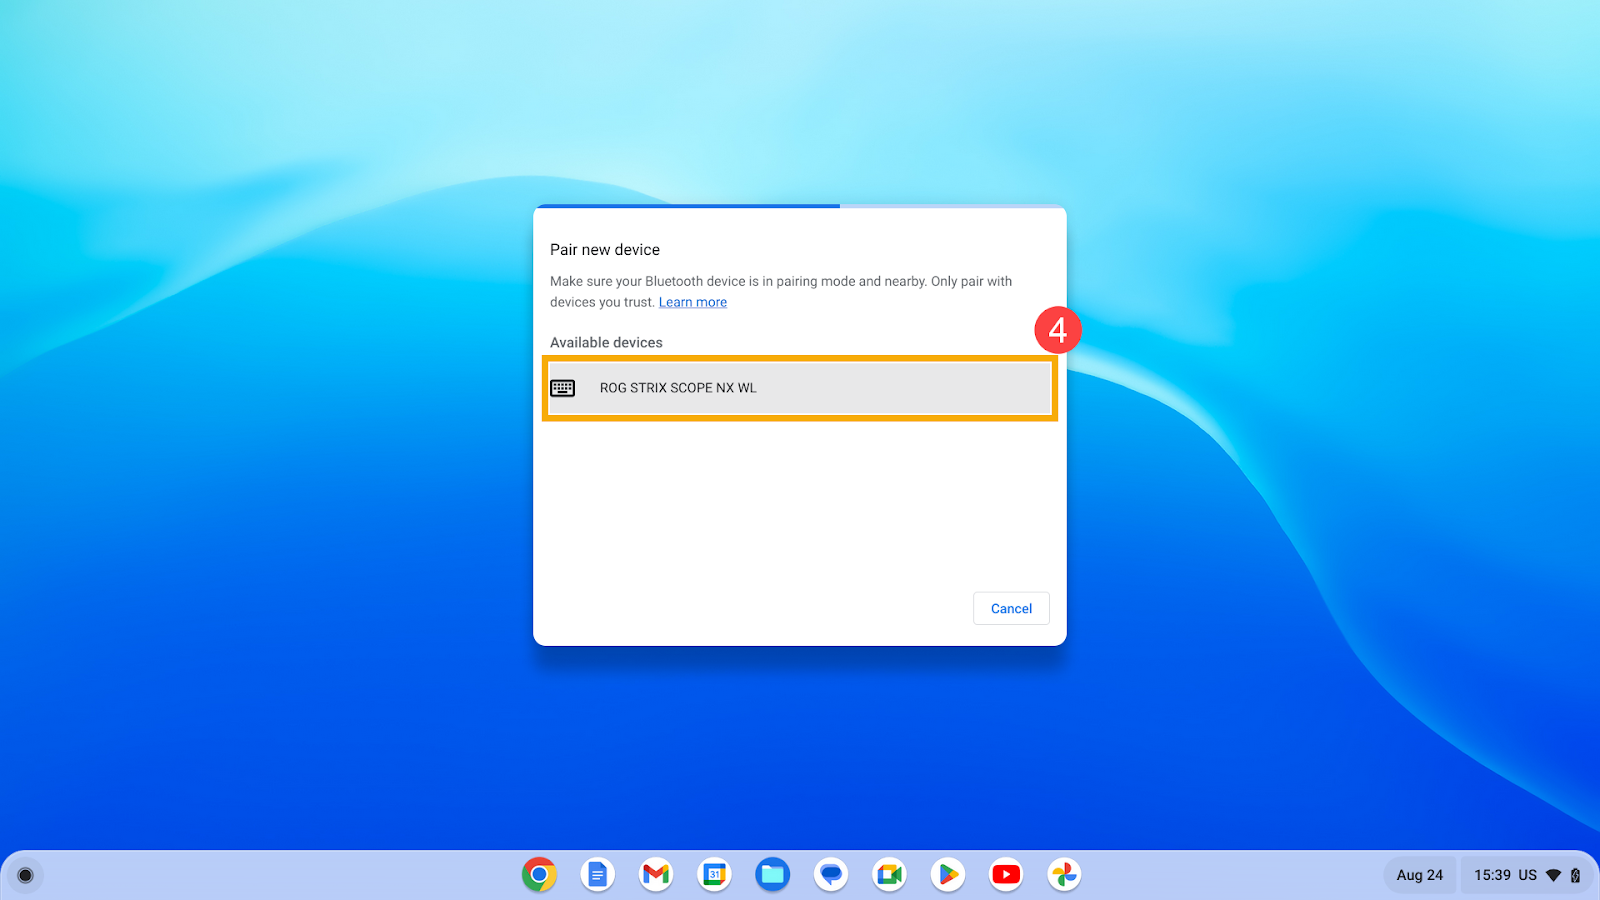Open the status tray showing 15:39
The width and height of the screenshot is (1600, 900).
(1527, 875)
